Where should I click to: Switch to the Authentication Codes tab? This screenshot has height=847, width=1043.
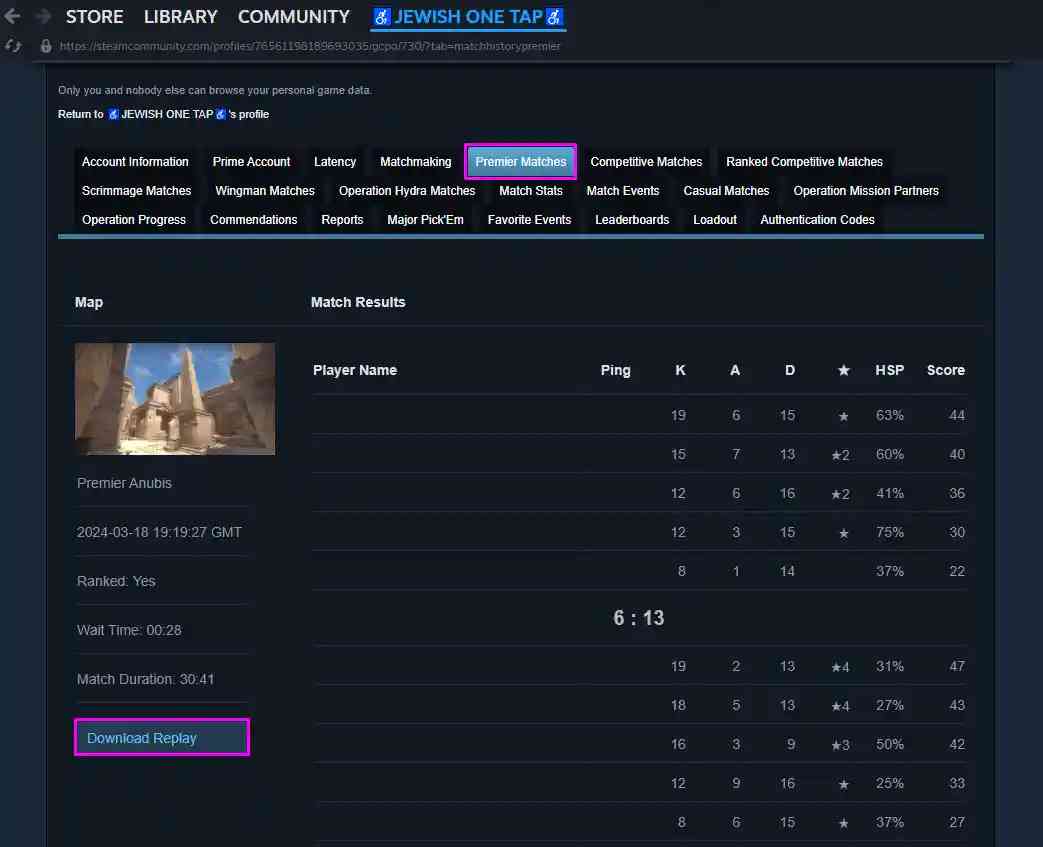[x=817, y=220]
